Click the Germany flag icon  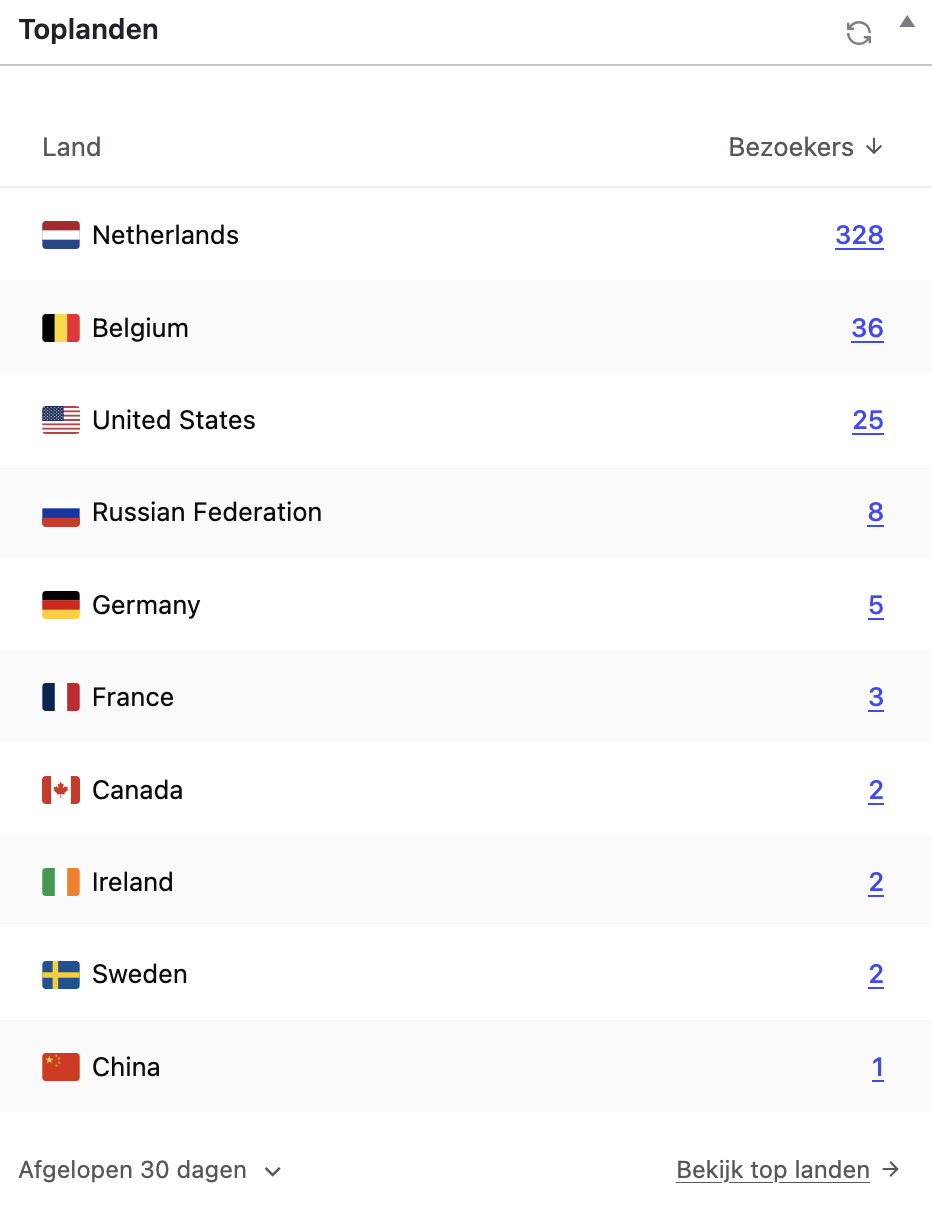point(61,605)
